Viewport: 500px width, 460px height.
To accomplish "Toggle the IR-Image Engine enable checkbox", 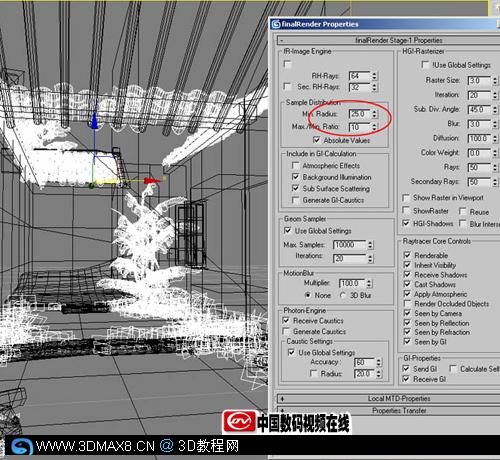I will tap(287, 64).
